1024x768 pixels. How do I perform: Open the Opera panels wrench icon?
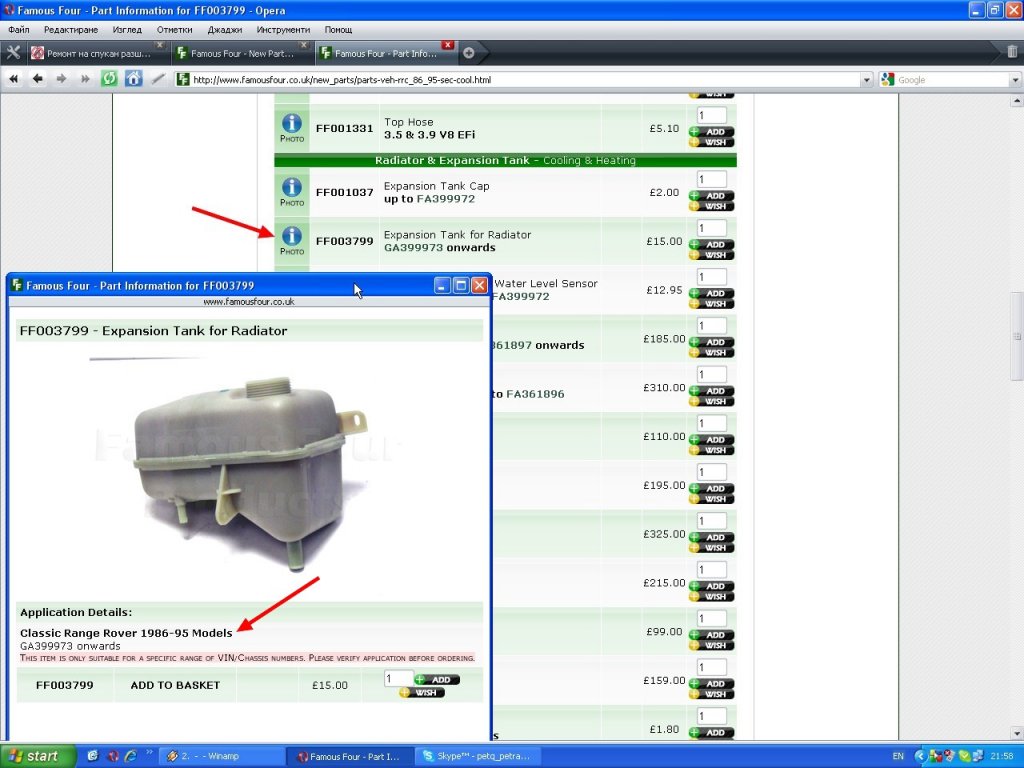click(x=13, y=53)
